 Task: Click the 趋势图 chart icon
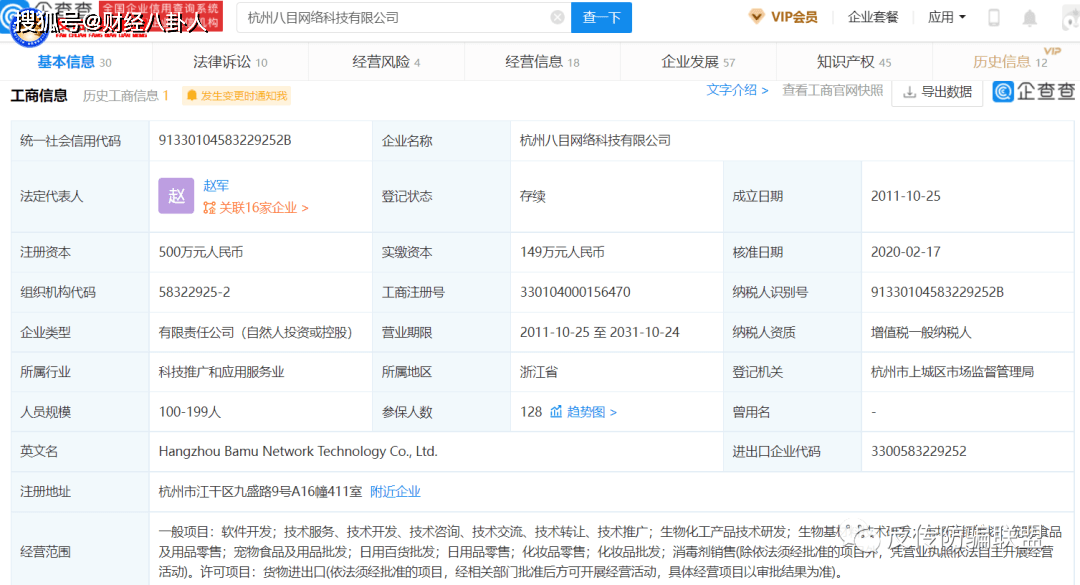556,412
